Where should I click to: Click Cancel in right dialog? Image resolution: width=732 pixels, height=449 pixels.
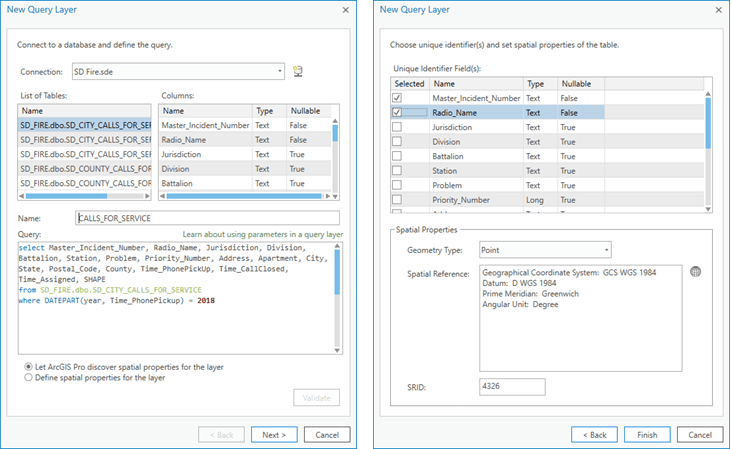pos(700,435)
